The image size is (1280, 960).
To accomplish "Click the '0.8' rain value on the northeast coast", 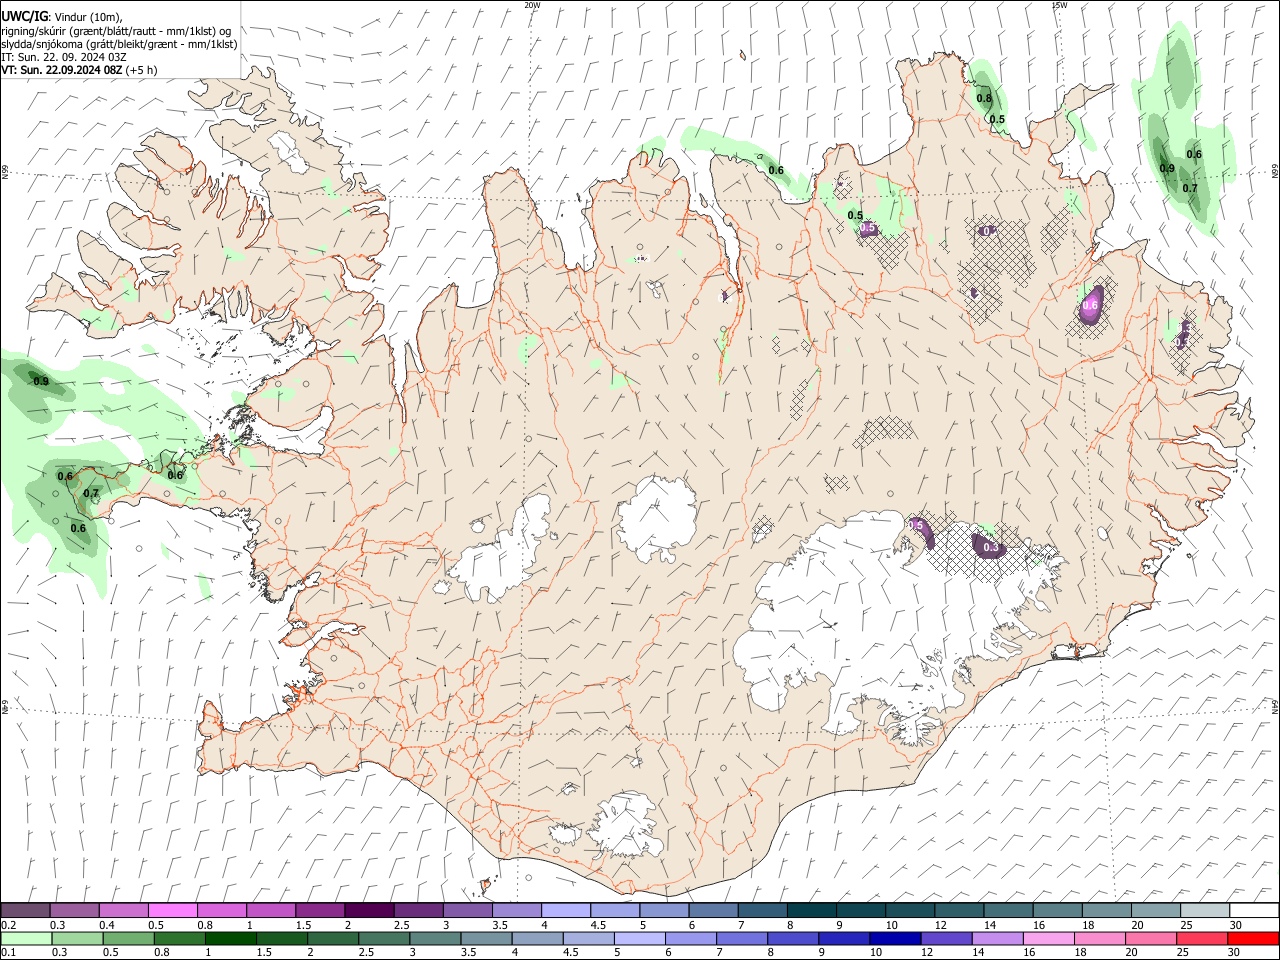I will [x=984, y=98].
